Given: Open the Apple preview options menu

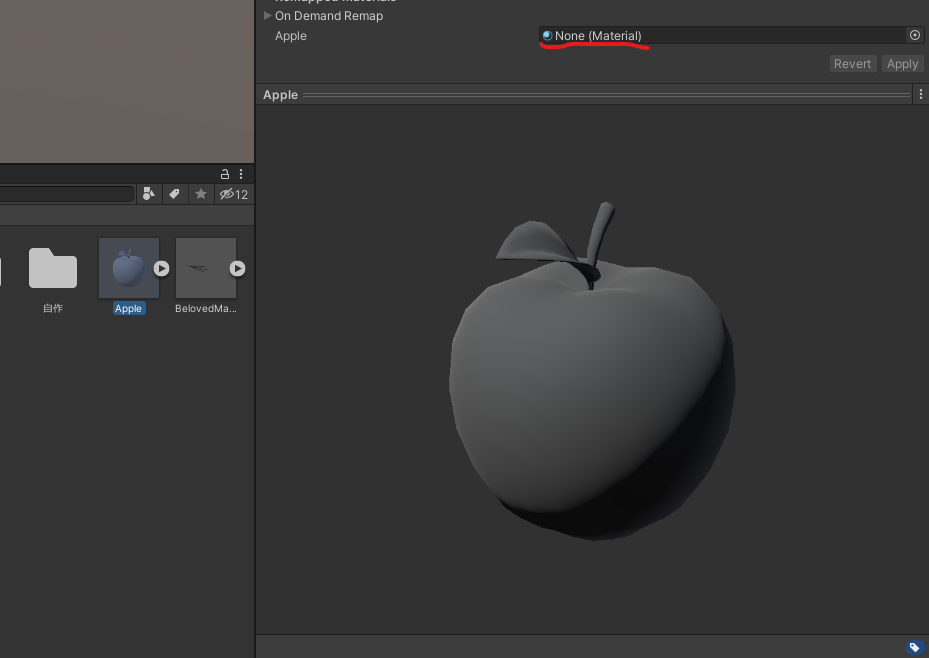Looking at the screenshot, I should (x=921, y=94).
